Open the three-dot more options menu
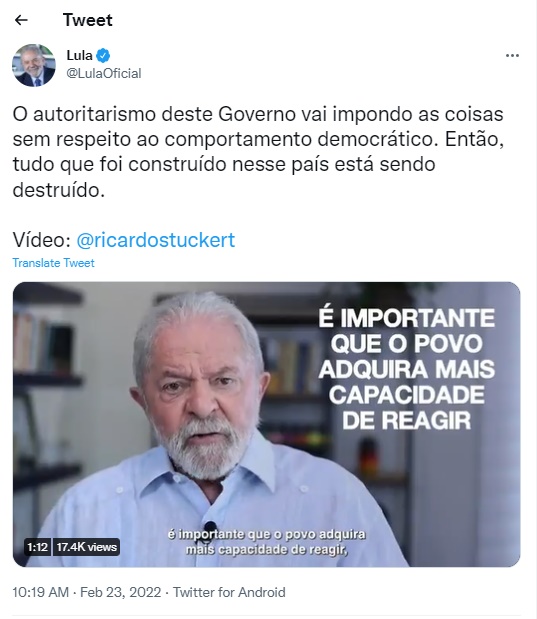 pos(512,56)
